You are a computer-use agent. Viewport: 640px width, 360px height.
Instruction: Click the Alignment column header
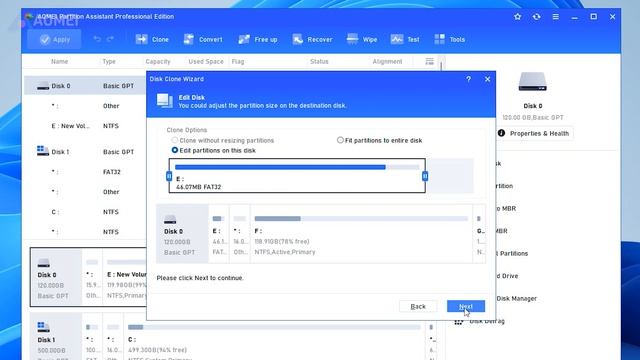pos(387,62)
